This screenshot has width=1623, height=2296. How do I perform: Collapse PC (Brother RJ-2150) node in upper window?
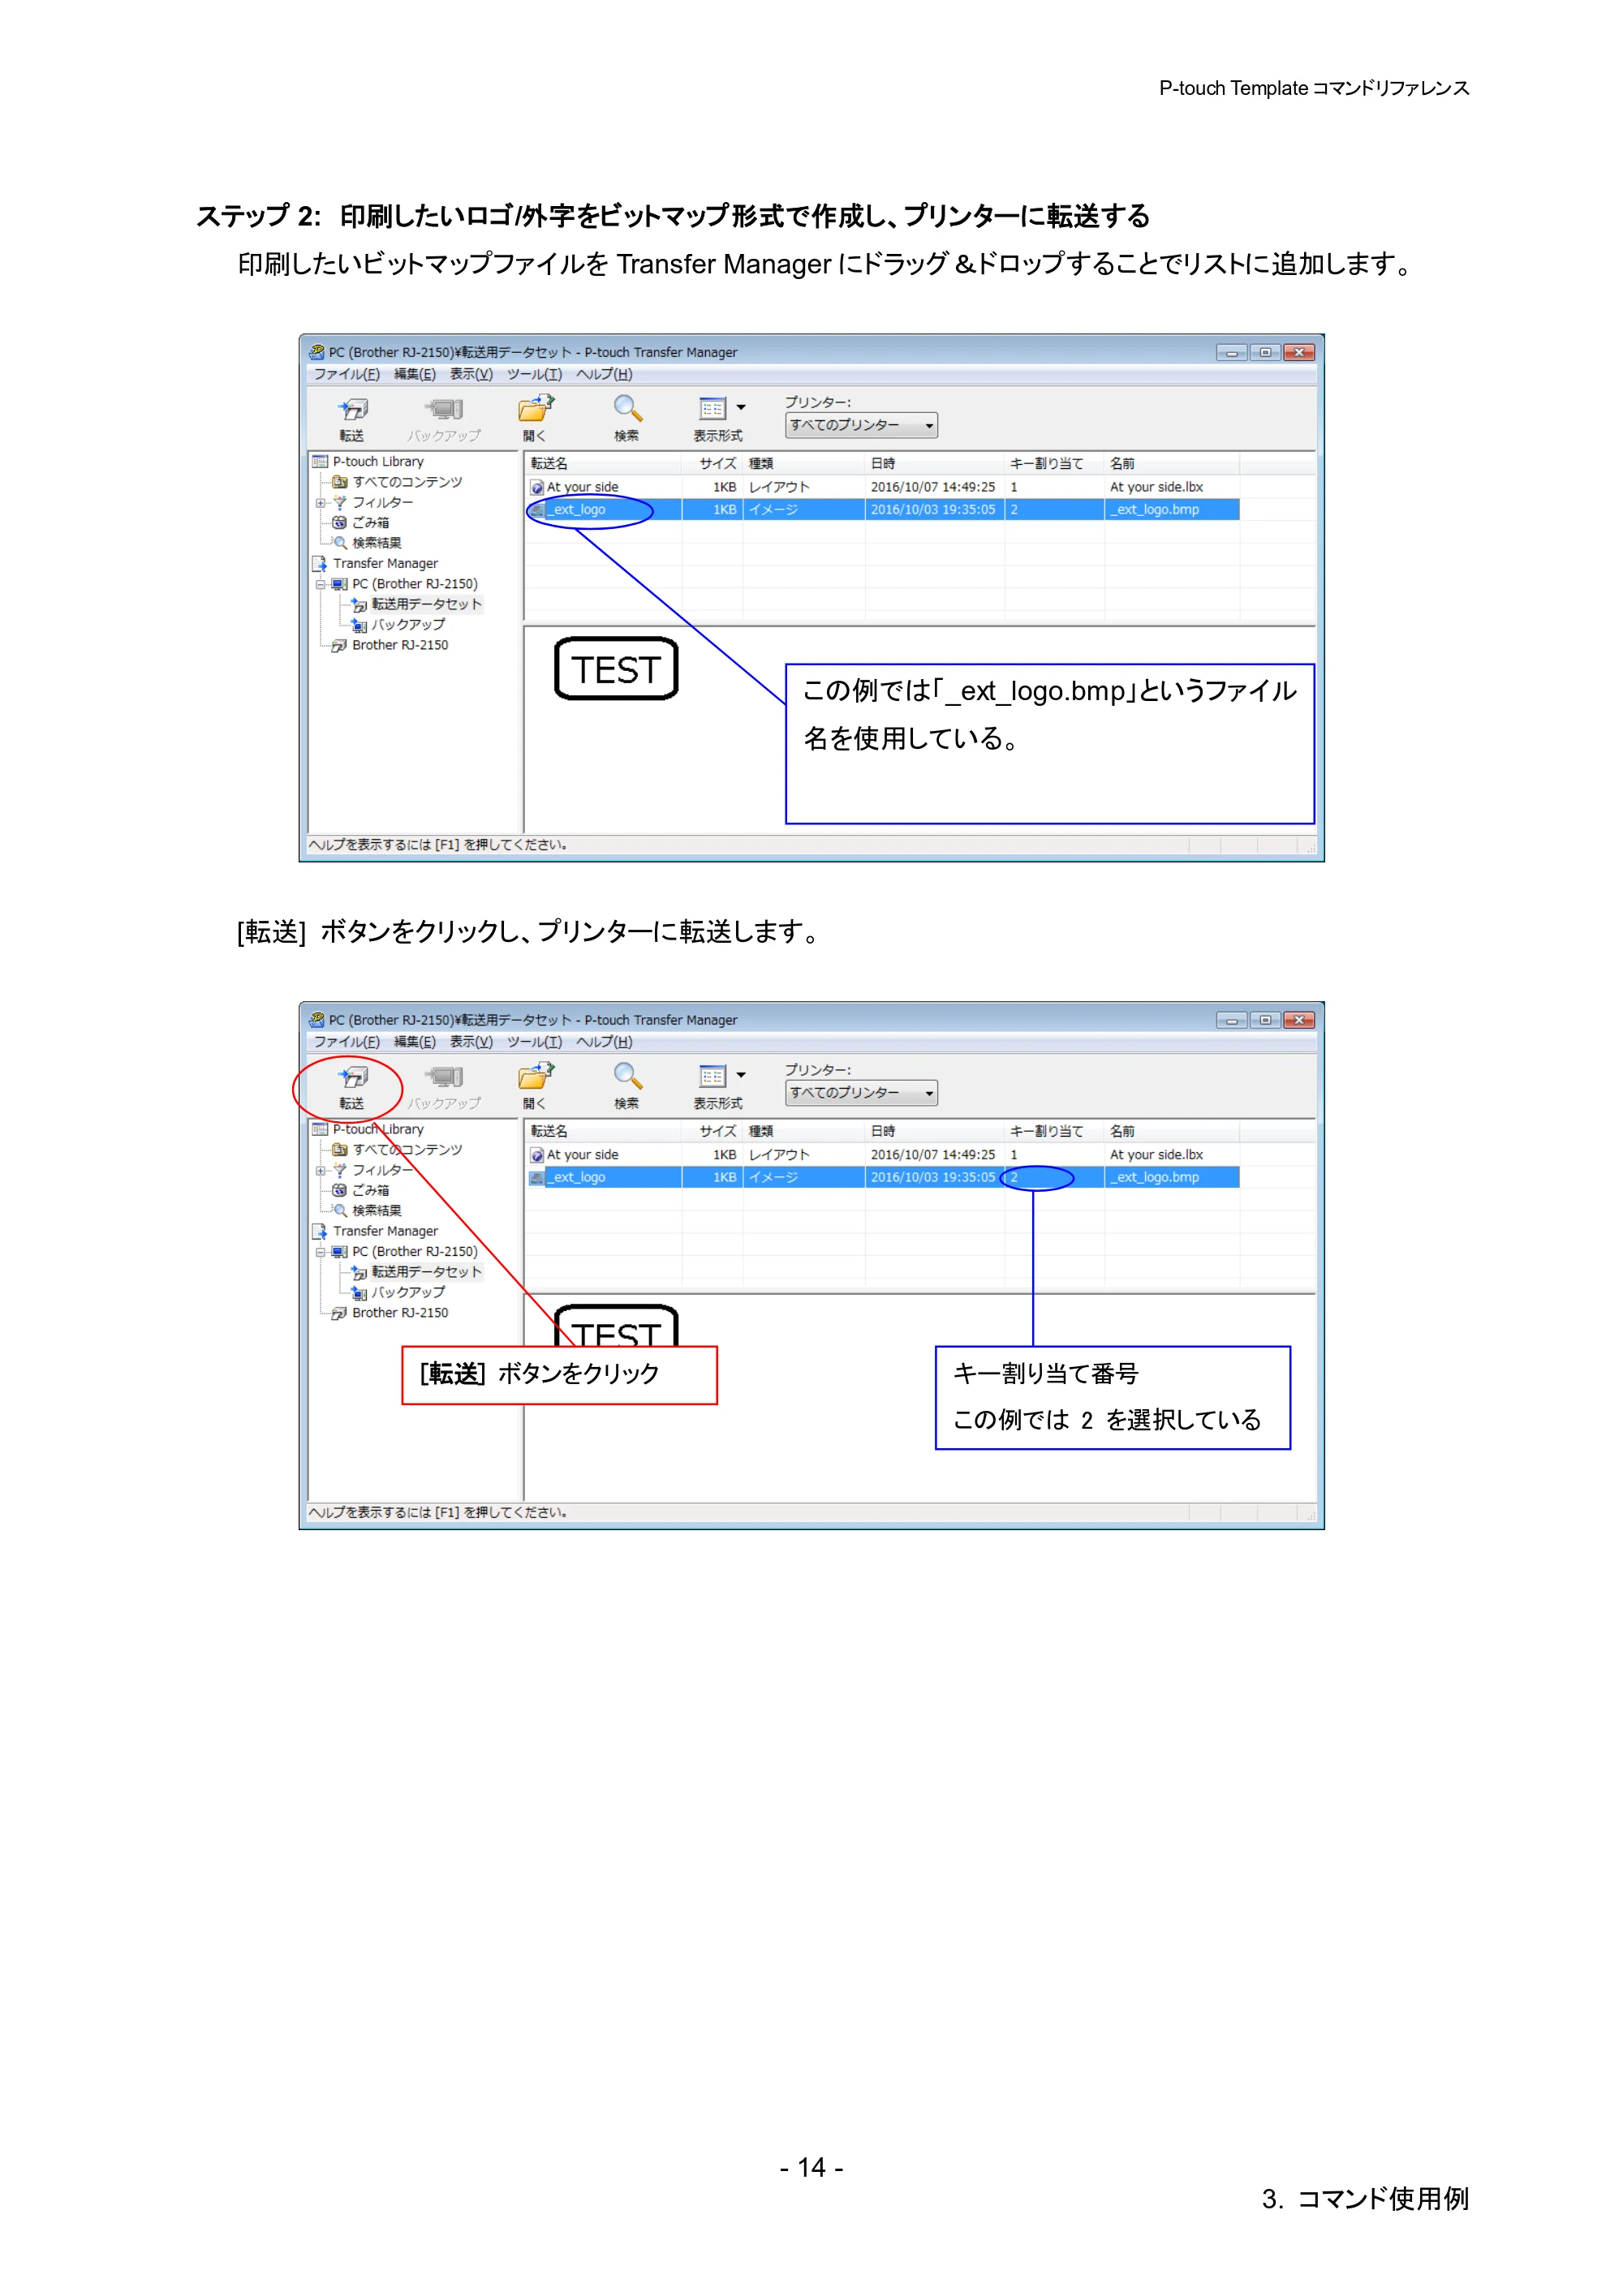point(320,584)
